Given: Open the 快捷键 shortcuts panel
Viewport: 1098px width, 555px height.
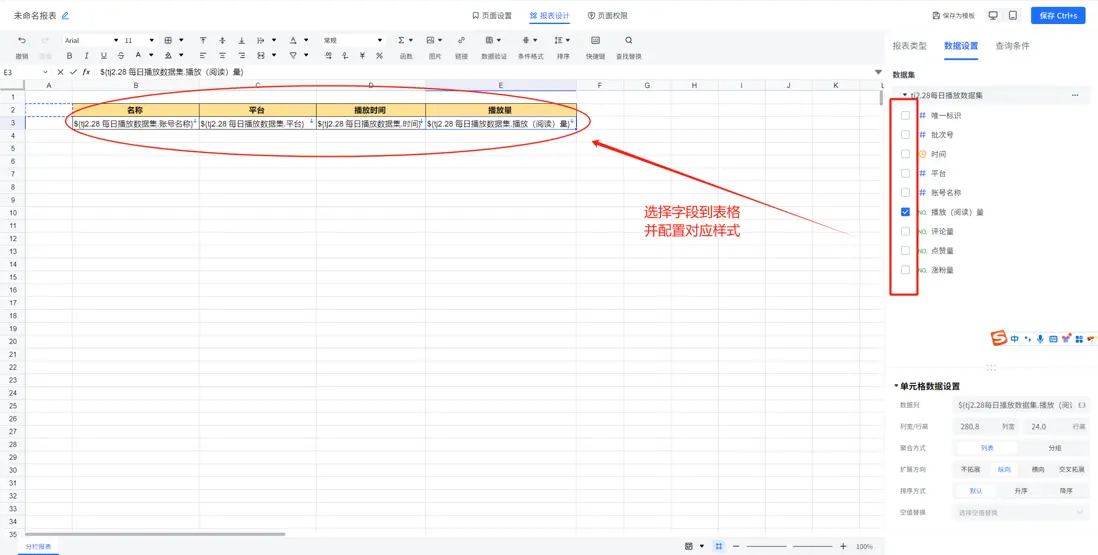Looking at the screenshot, I should point(595,47).
